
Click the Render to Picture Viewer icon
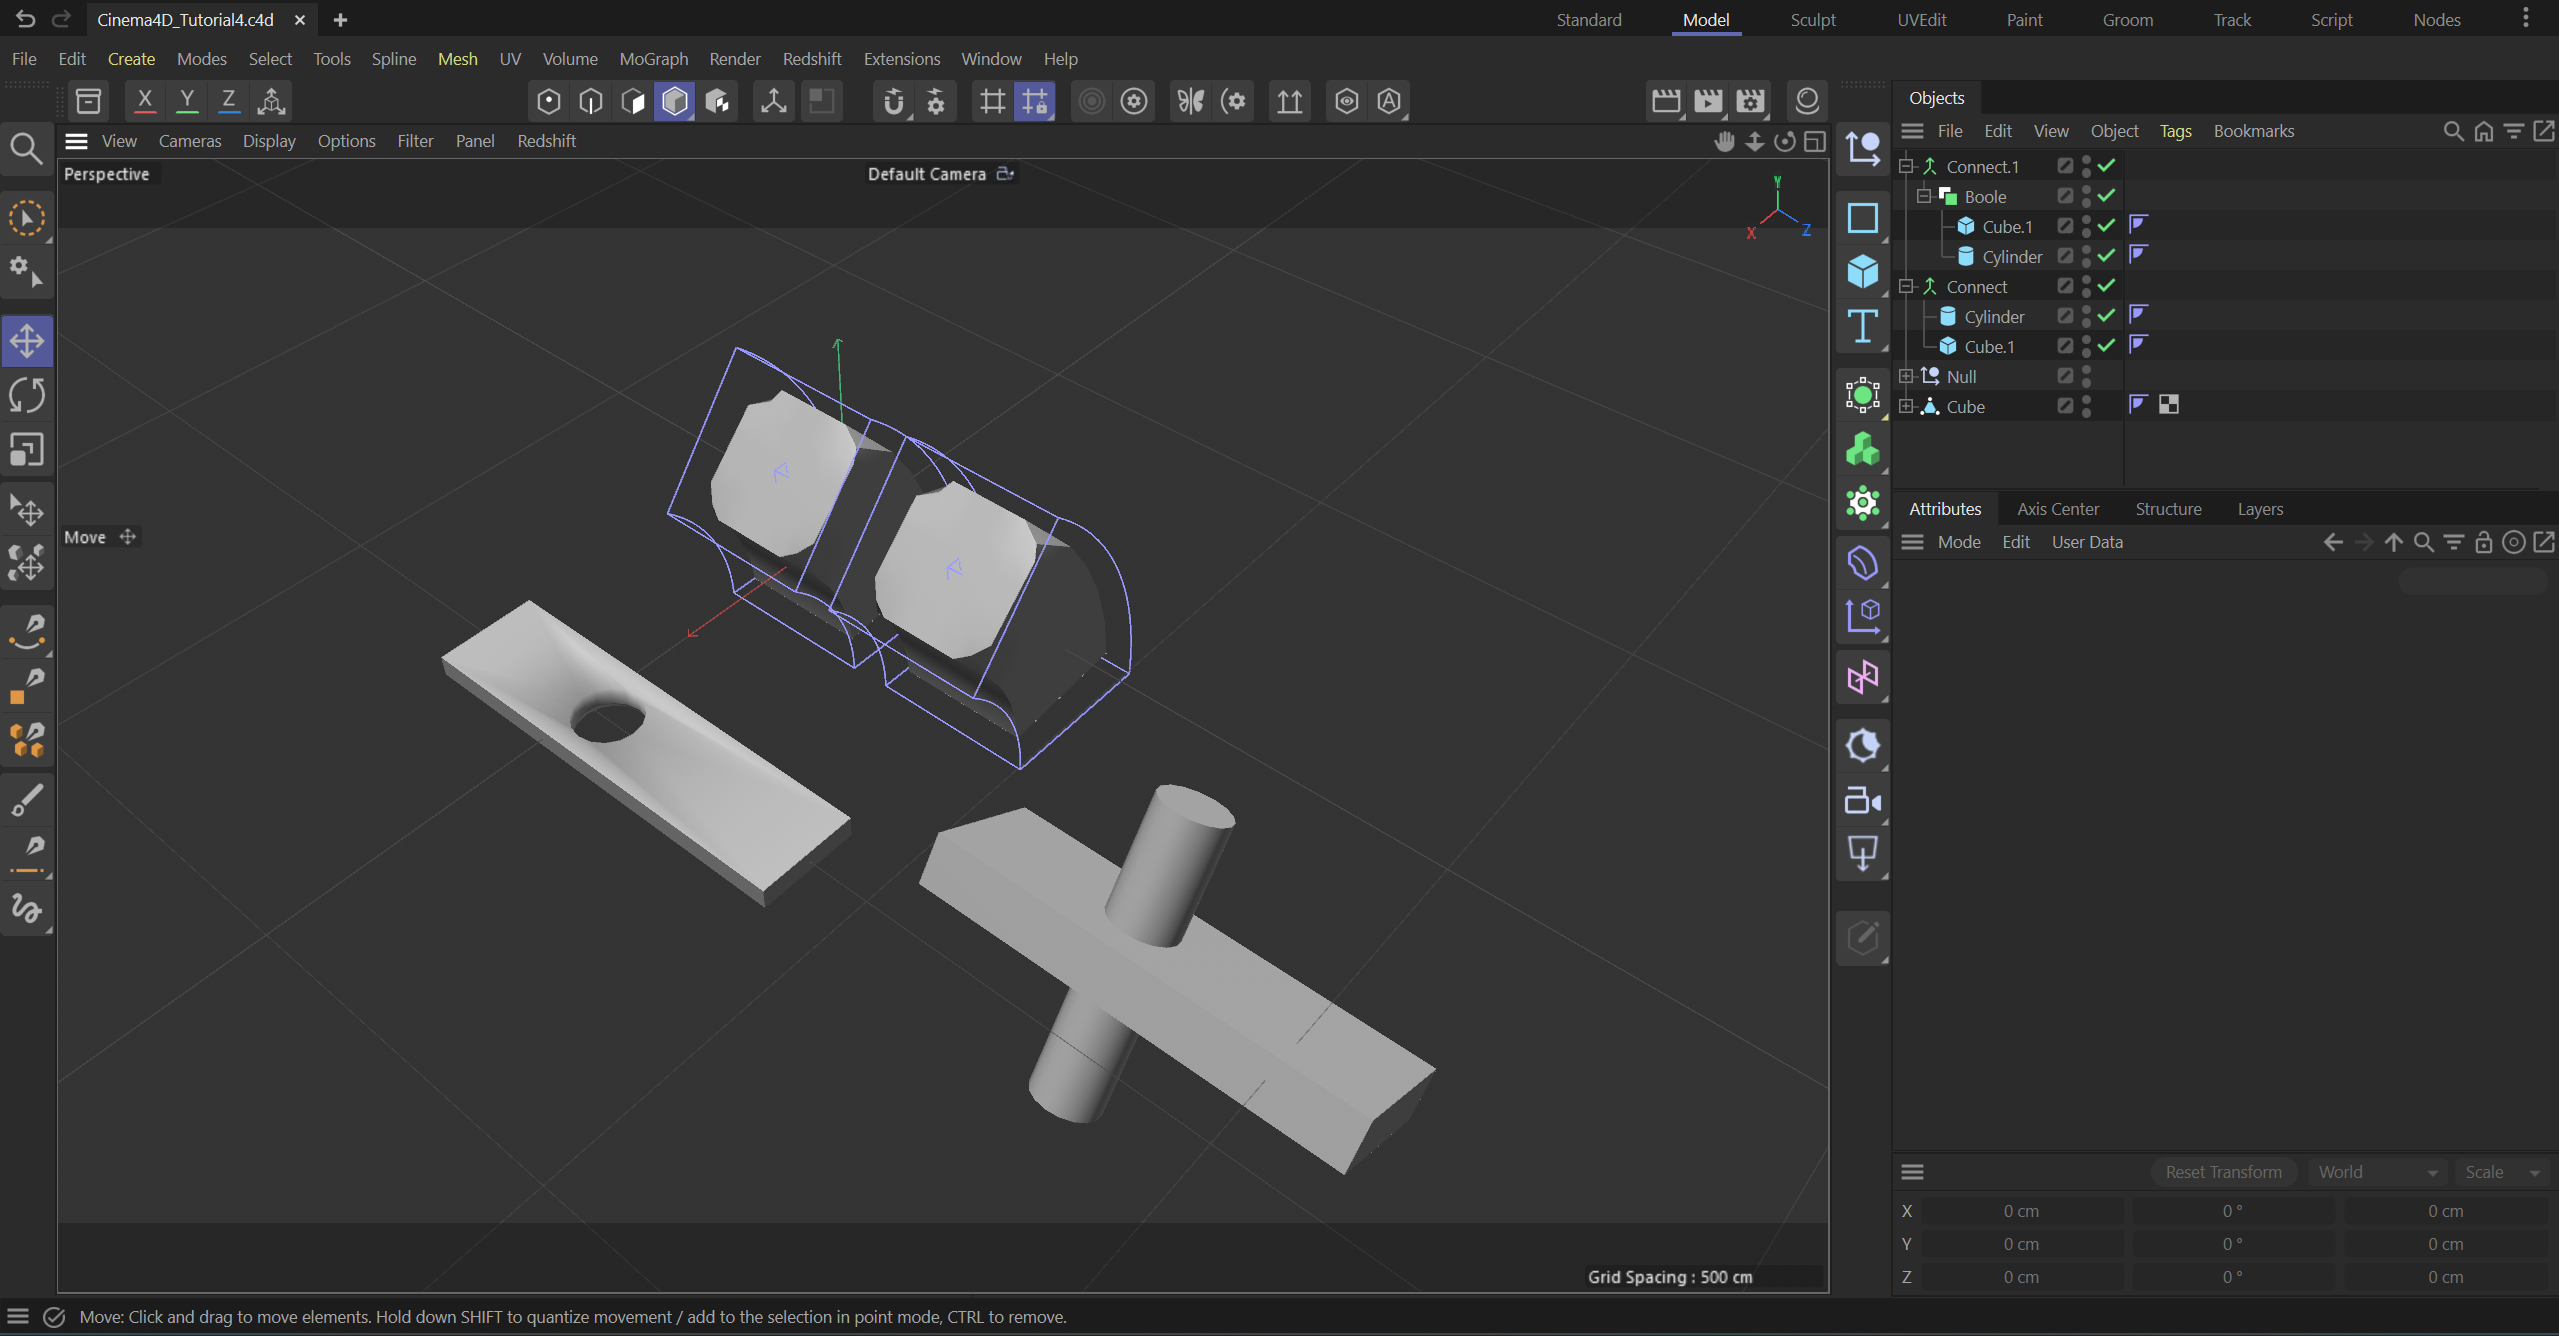point(1709,100)
